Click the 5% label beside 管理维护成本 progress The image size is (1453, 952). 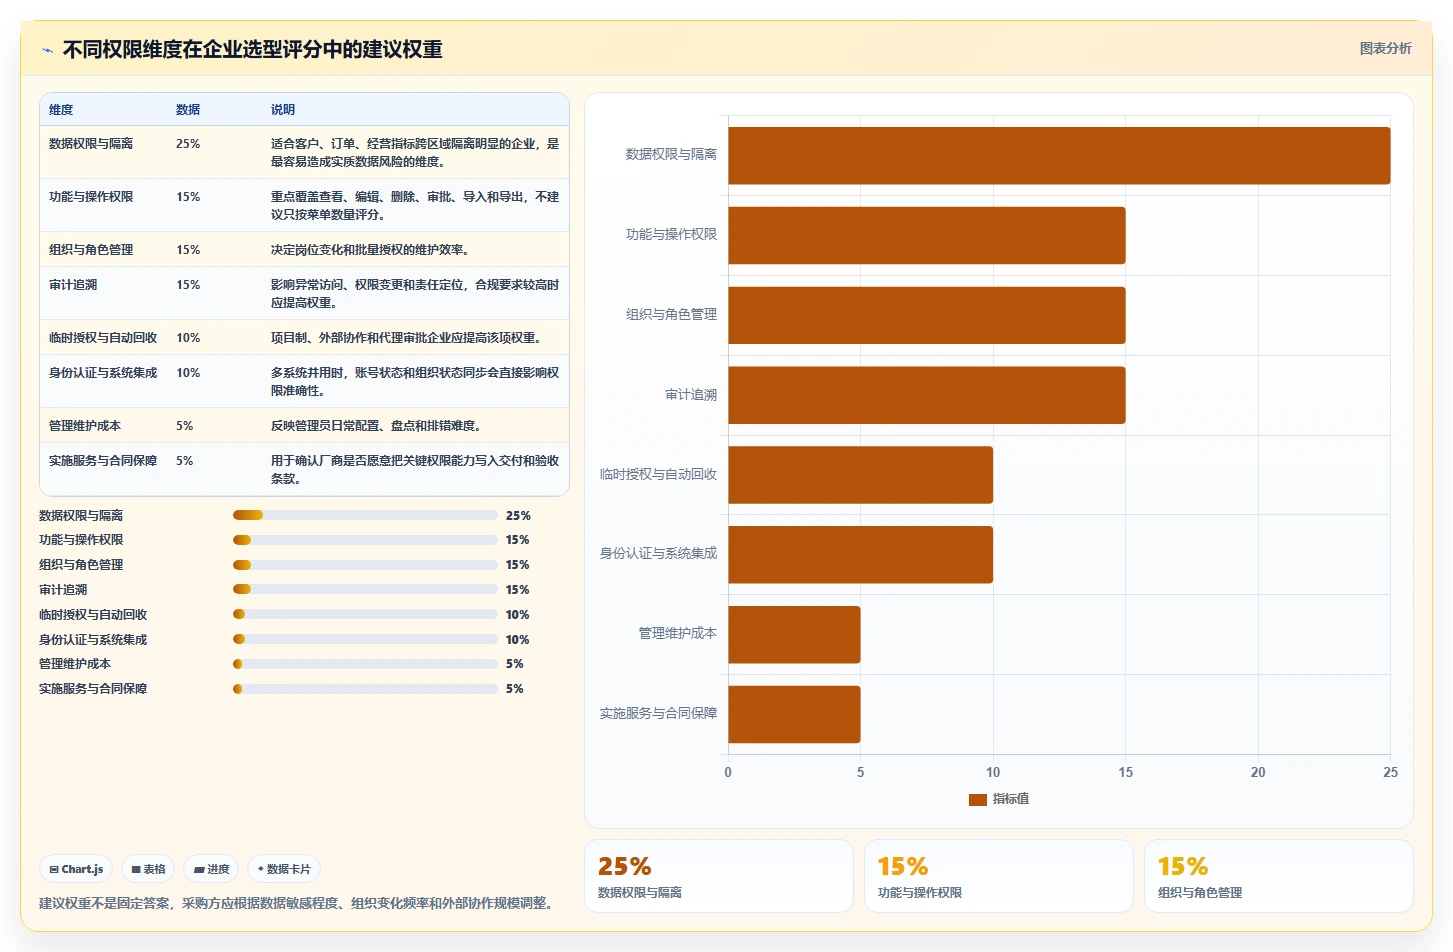(514, 664)
